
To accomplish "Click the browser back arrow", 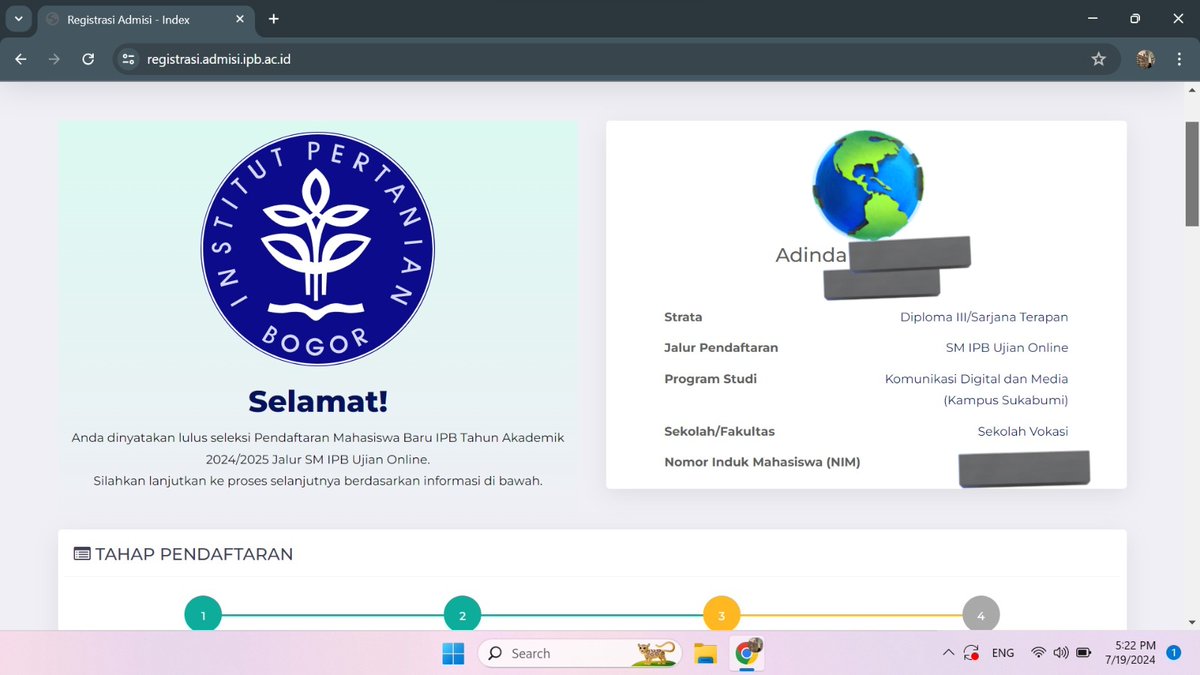I will [21, 59].
